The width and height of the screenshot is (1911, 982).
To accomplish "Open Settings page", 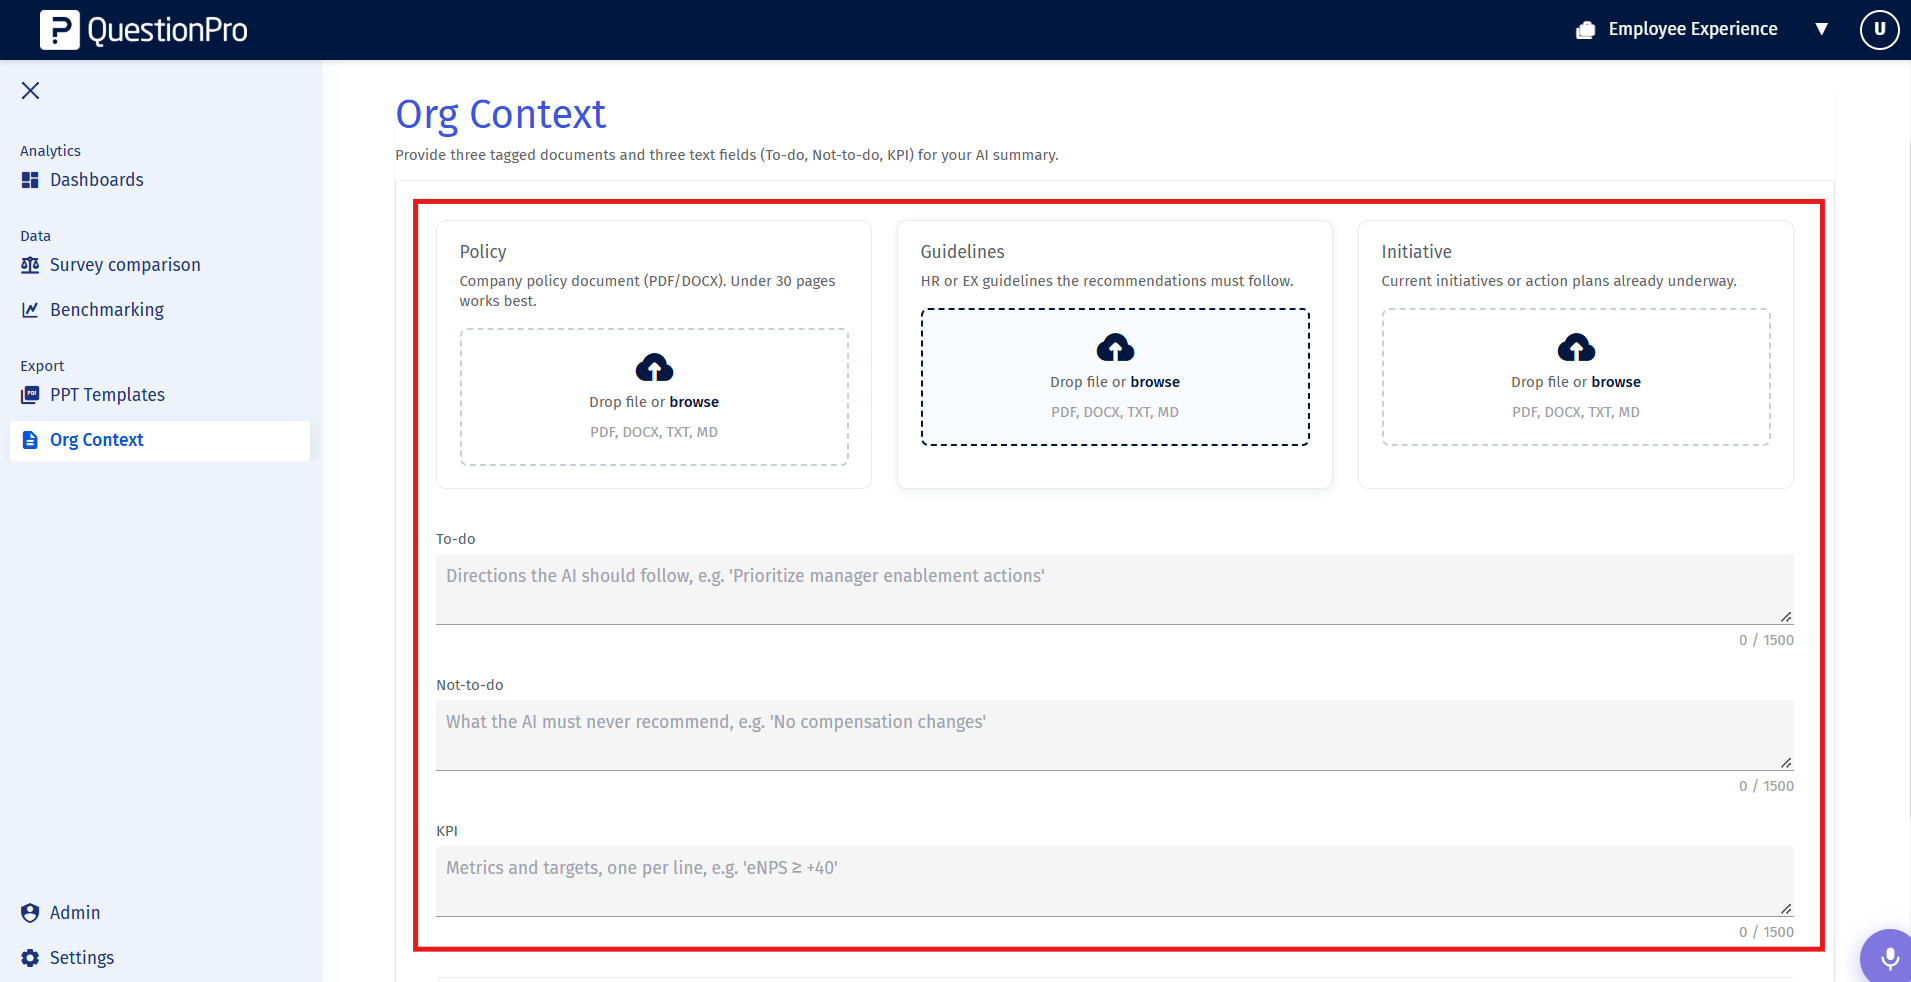I will pos(82,958).
